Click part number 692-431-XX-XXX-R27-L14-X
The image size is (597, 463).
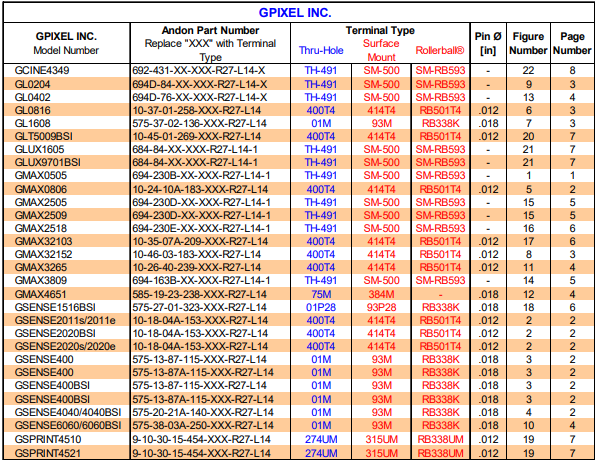click(x=200, y=70)
